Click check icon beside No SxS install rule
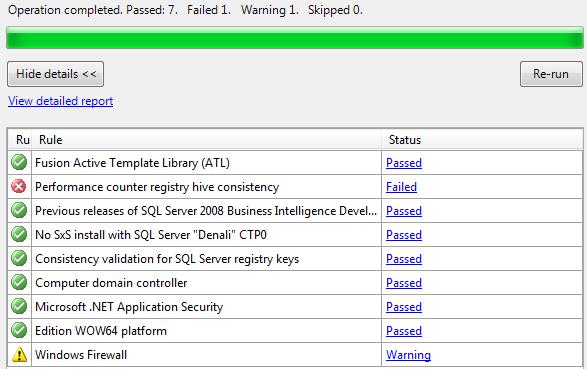Screen dimensions: 587x369 coord(19,235)
